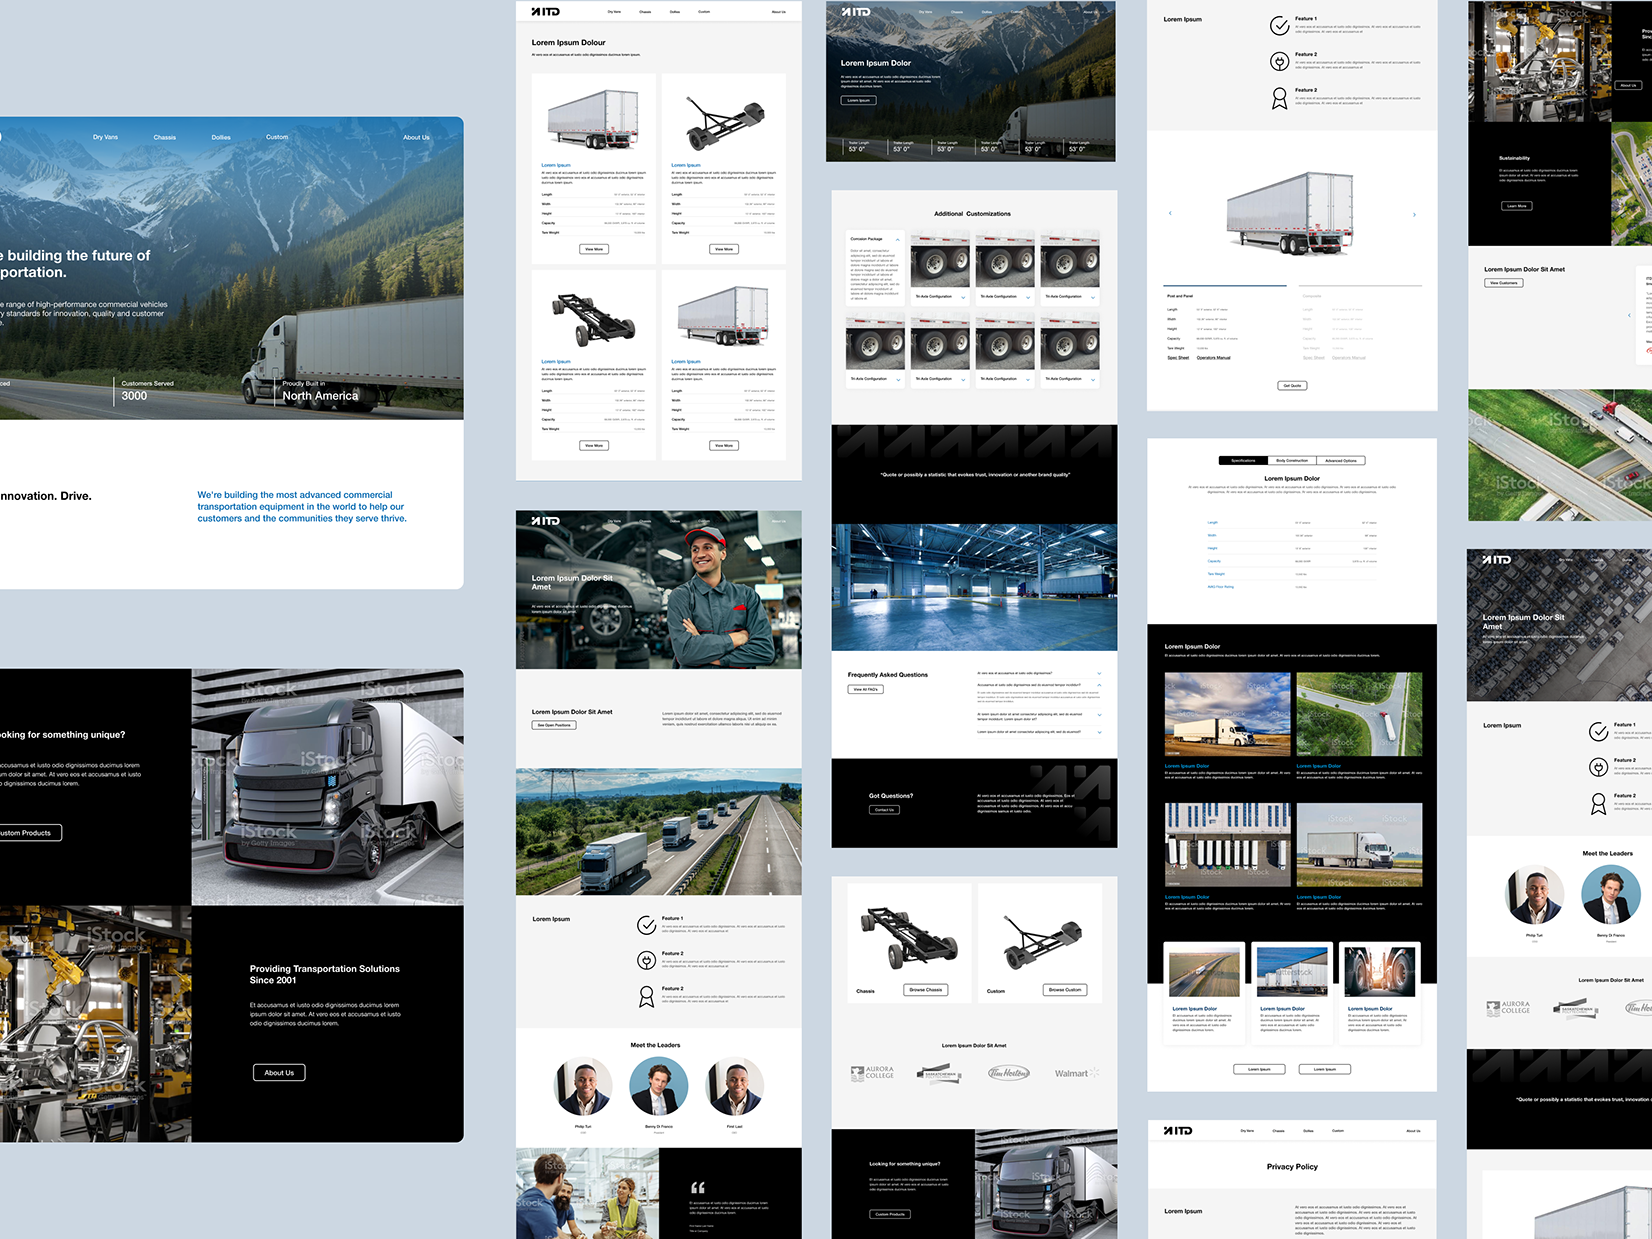Click the 'Privacy Policy' page heading
Screen dimensions: 1652x1239
click(x=1292, y=1167)
